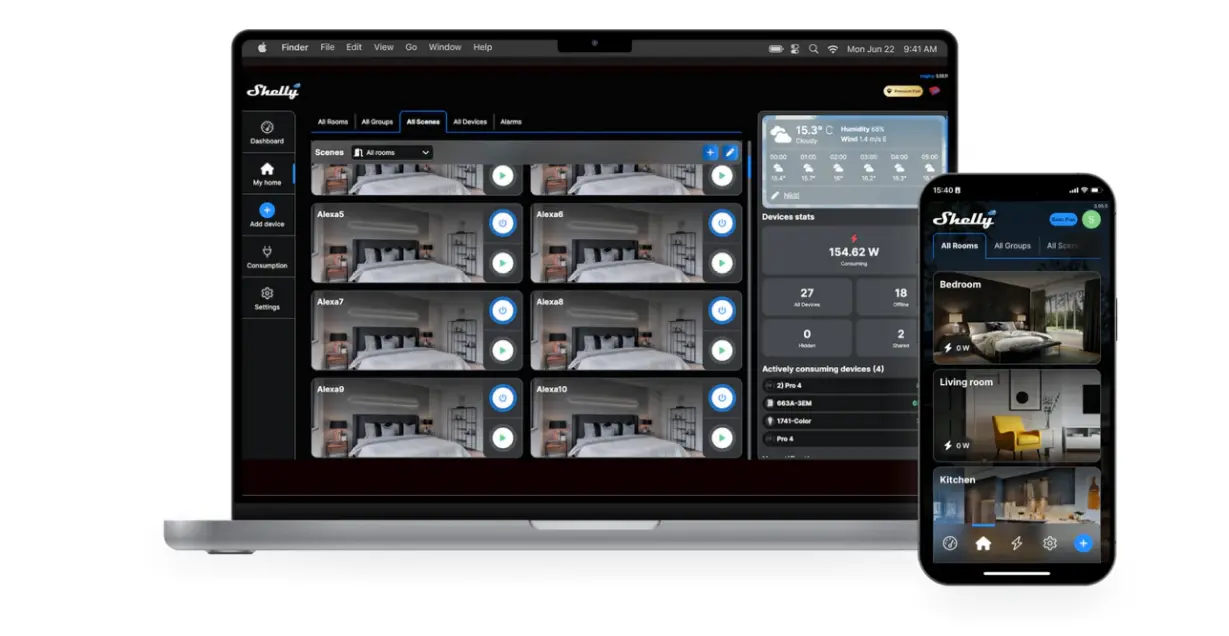Tap the lightning bolt icon in phone bottom bar
Viewport: 1229px width, 636px height.
1016,543
